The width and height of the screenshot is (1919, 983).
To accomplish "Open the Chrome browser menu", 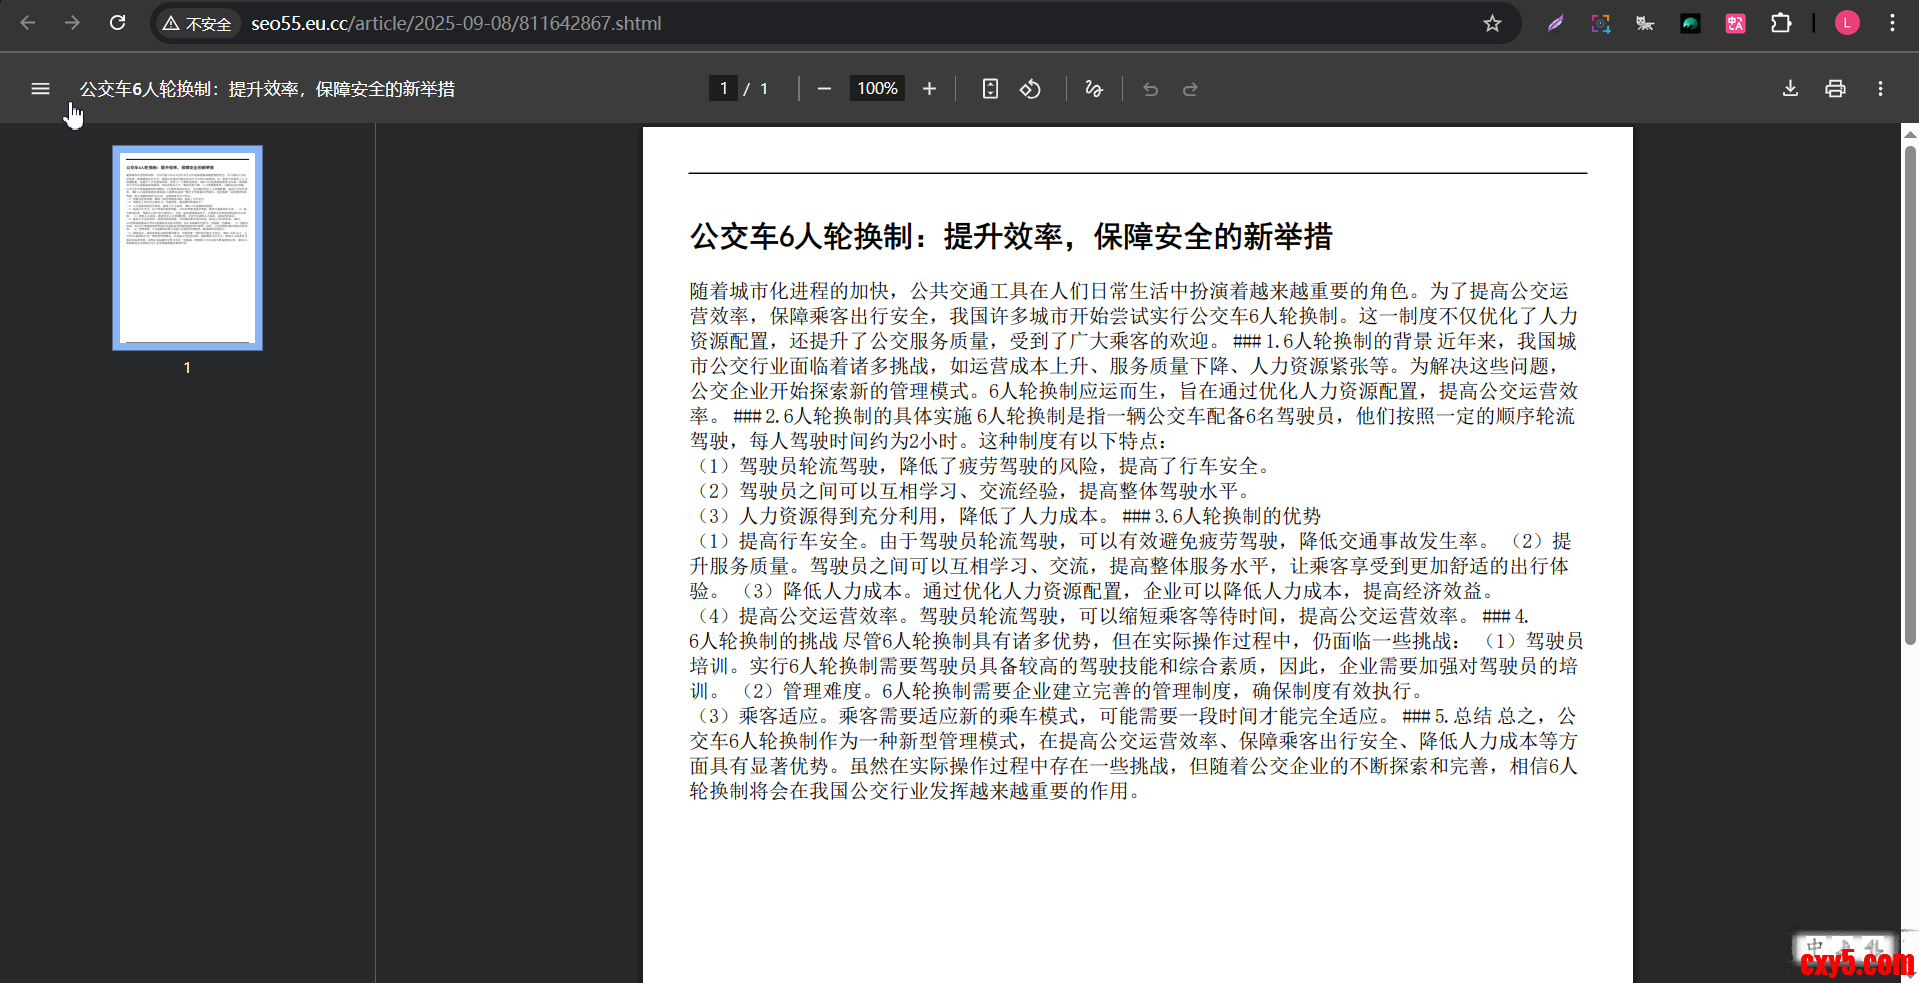I will [1893, 23].
